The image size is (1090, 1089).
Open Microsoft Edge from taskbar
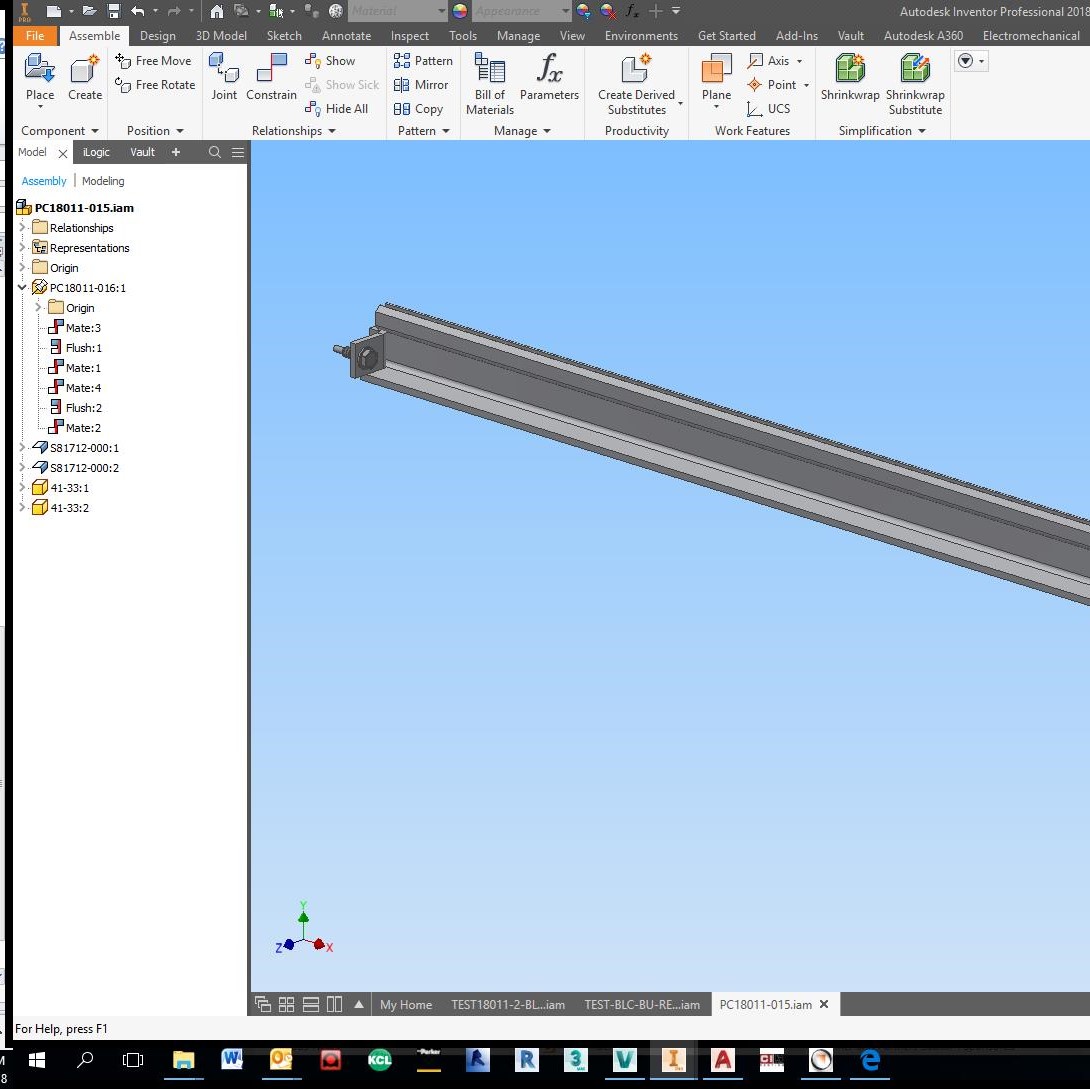coord(870,1060)
